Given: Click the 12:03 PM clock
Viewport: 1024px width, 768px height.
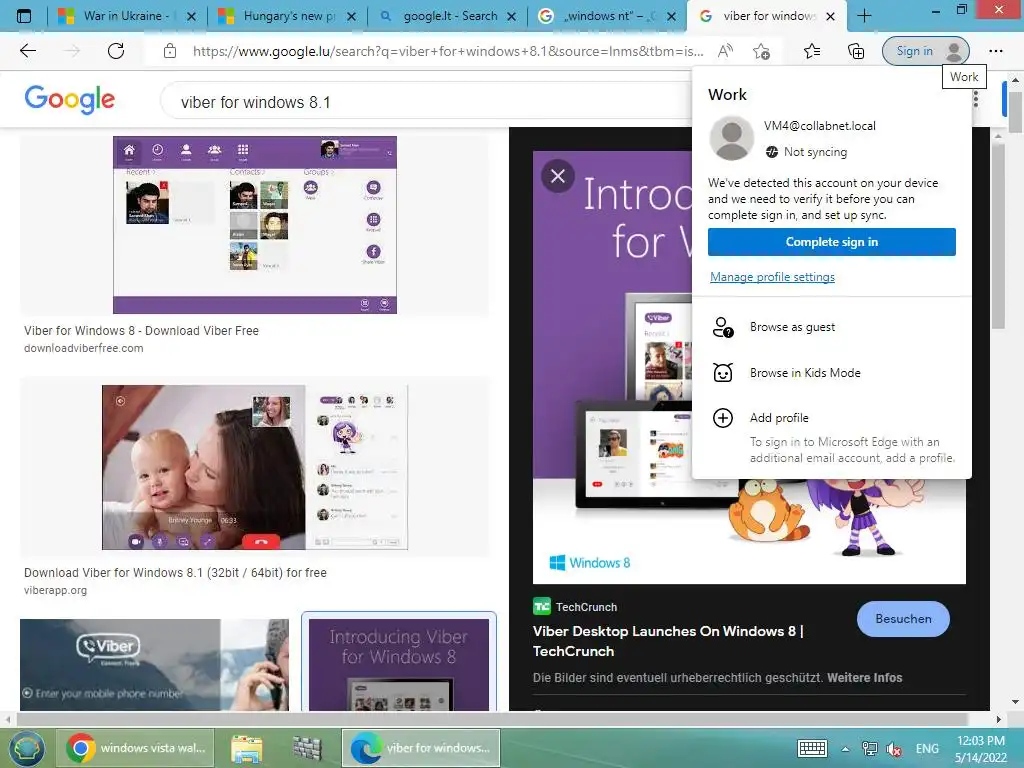Looking at the screenshot, I should pos(981,741).
